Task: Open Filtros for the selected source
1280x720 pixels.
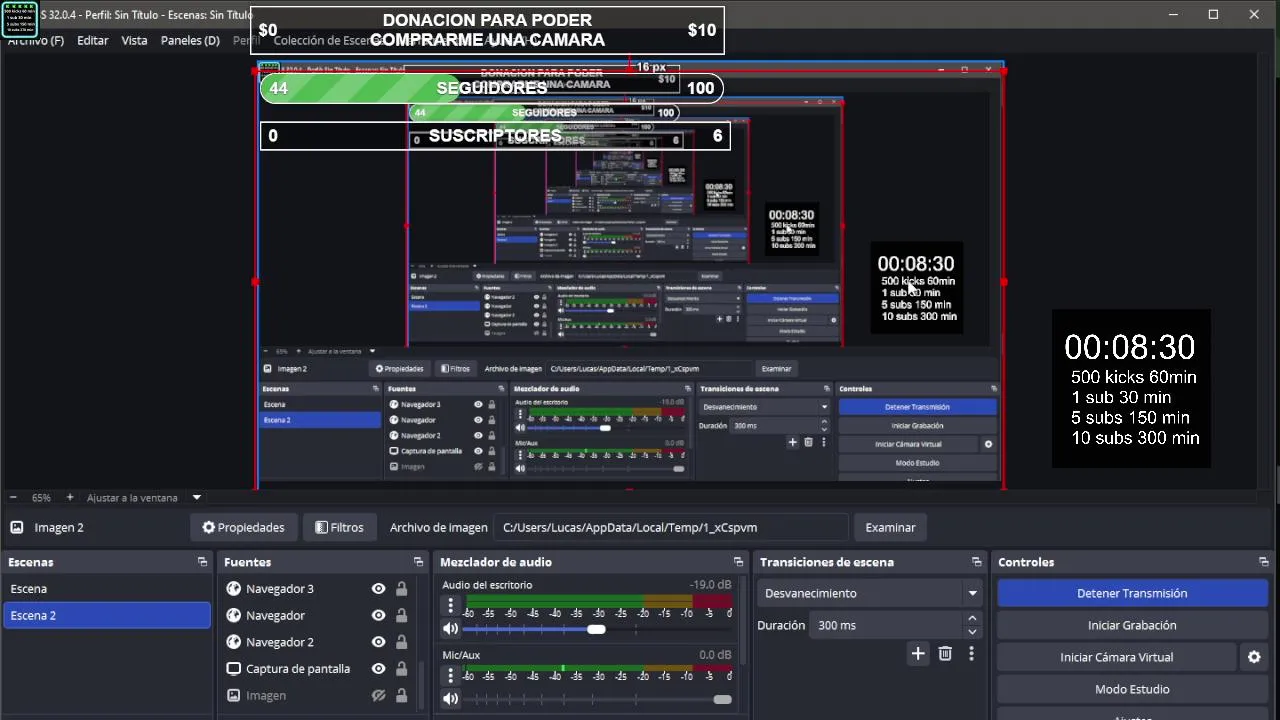Action: click(x=339, y=527)
